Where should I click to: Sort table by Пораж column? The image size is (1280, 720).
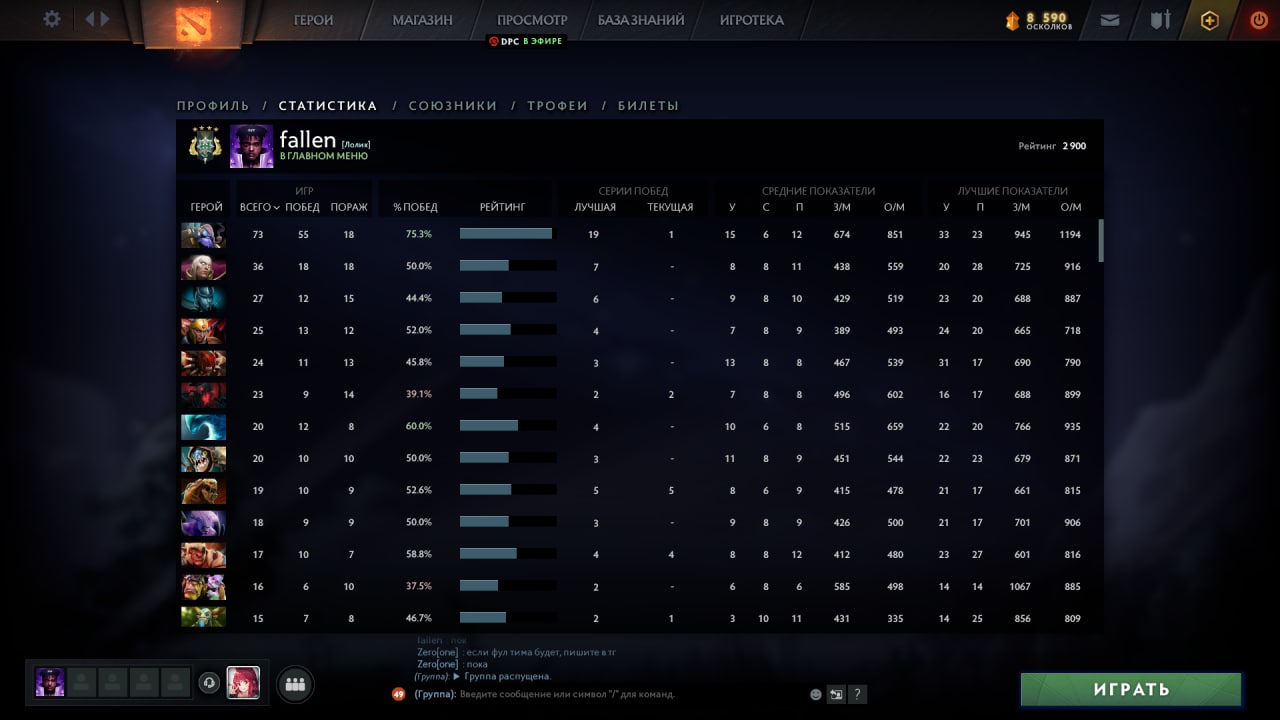349,207
